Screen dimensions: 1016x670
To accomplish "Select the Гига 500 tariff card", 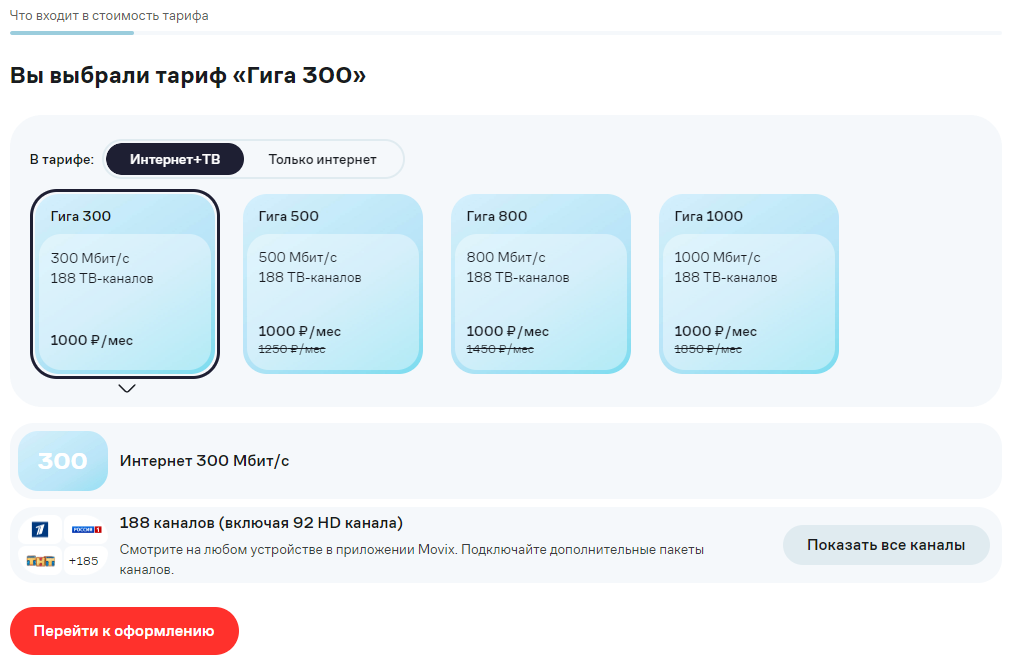I will tap(333, 284).
